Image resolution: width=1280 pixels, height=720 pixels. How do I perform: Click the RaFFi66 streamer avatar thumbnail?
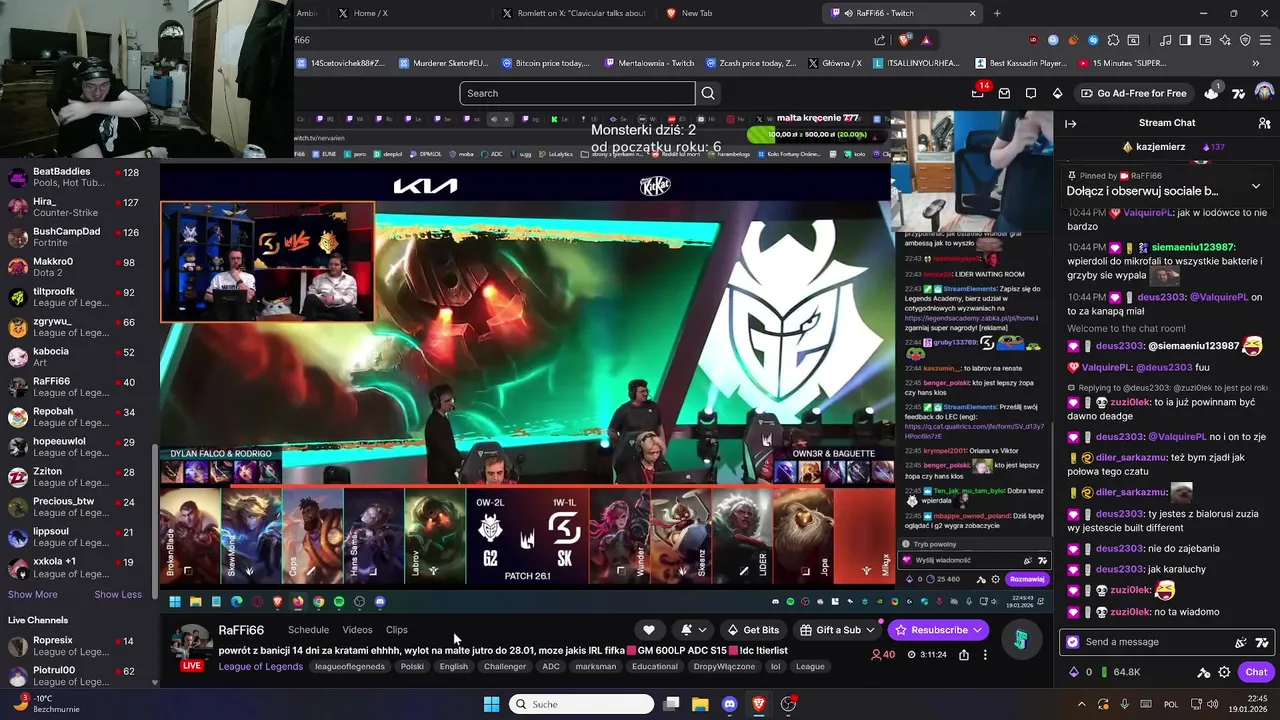190,645
